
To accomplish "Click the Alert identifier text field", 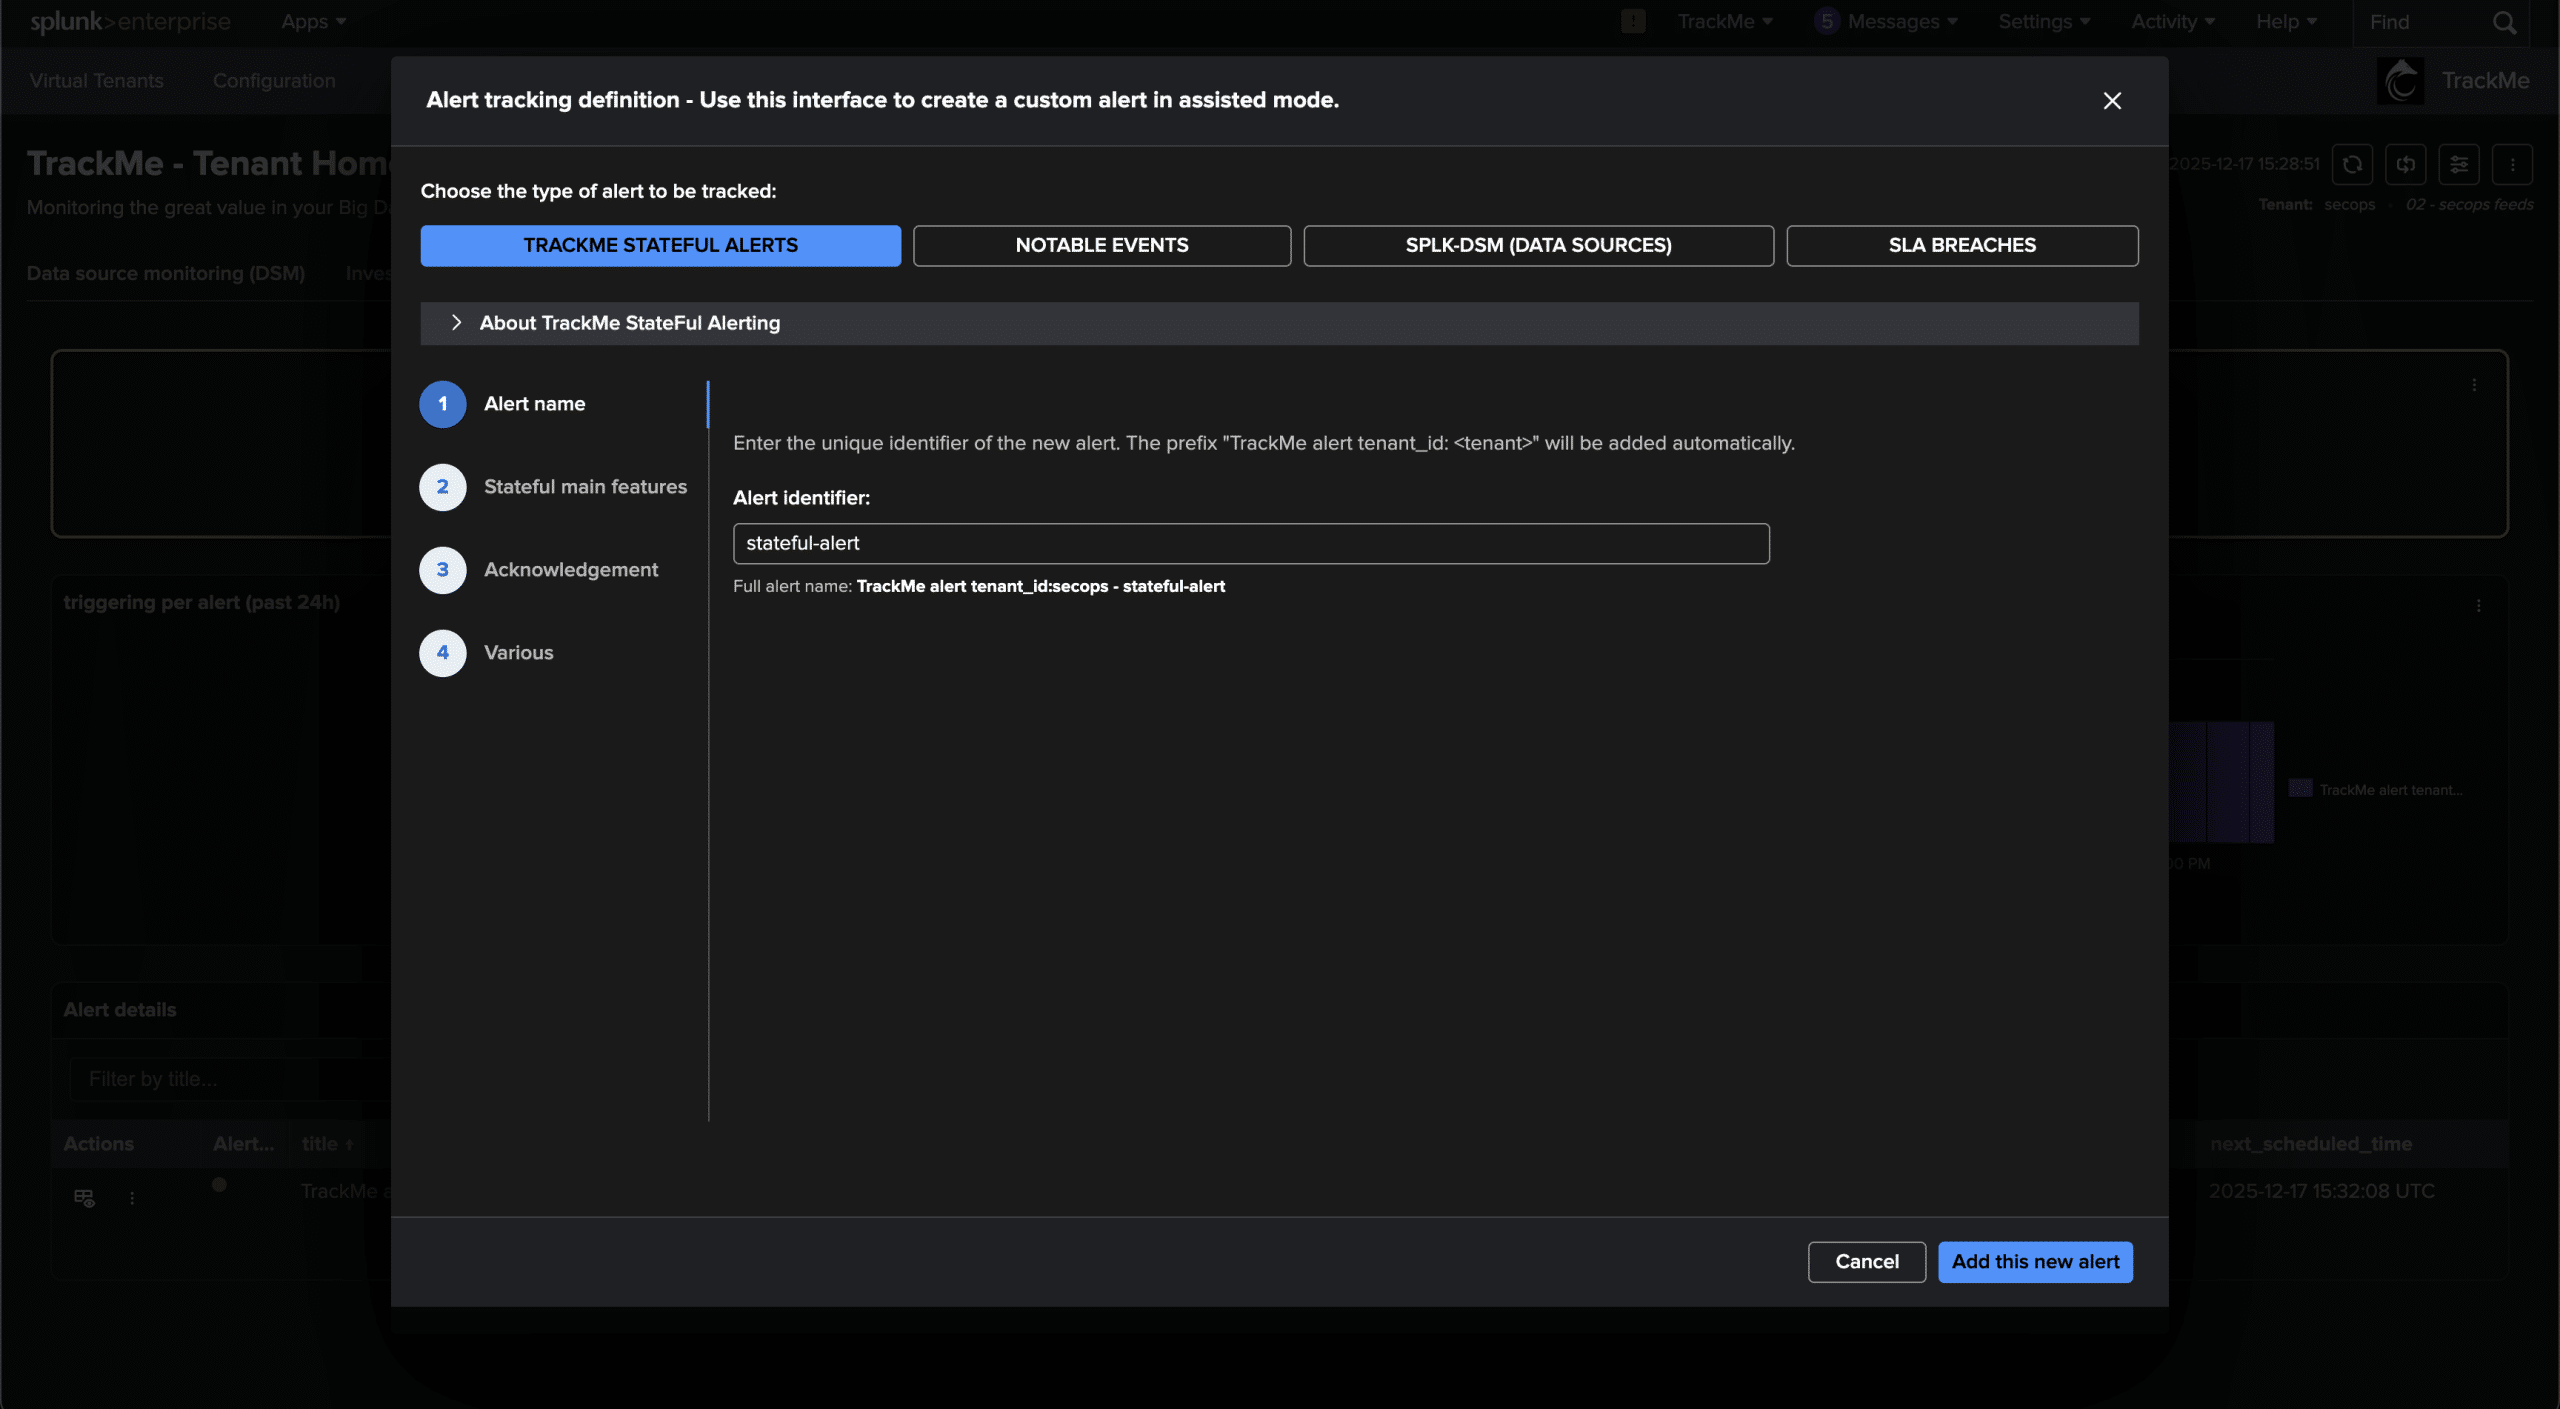I will coord(1250,544).
